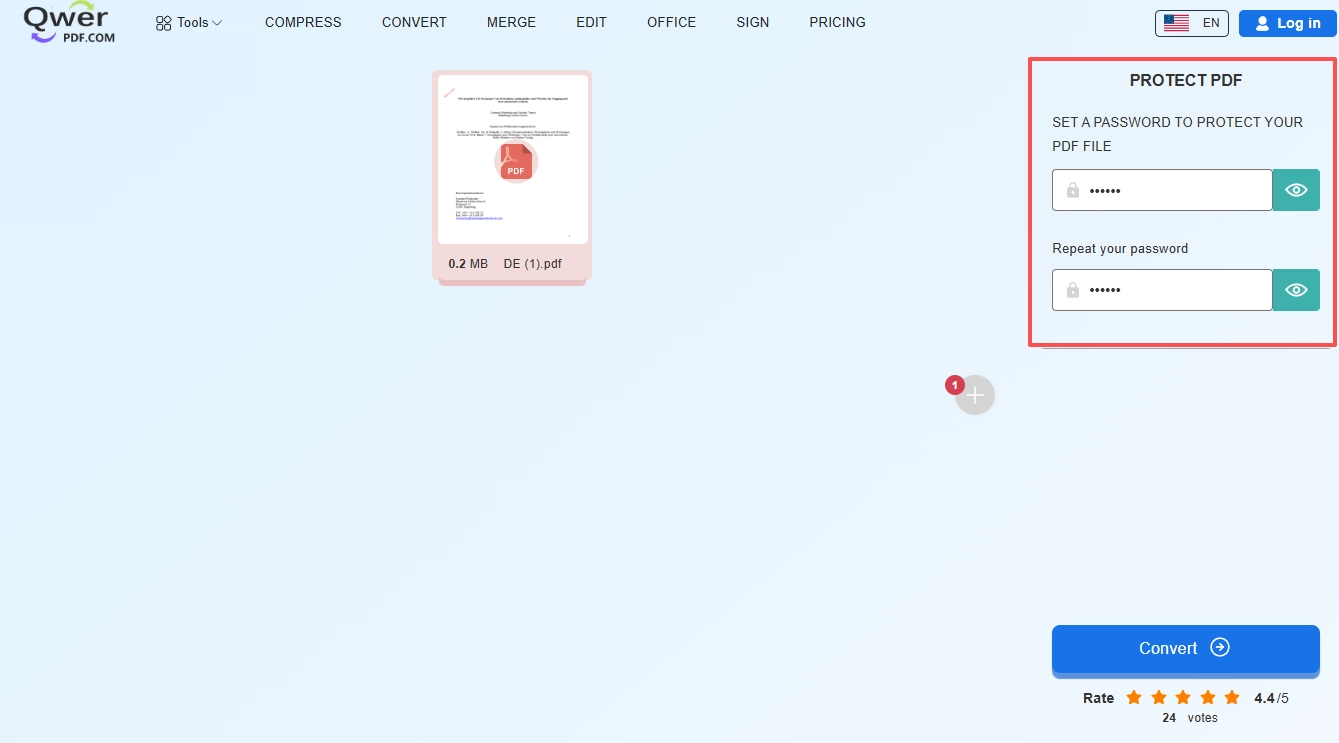
Task: Open the CONVERT menu
Action: 414,22
